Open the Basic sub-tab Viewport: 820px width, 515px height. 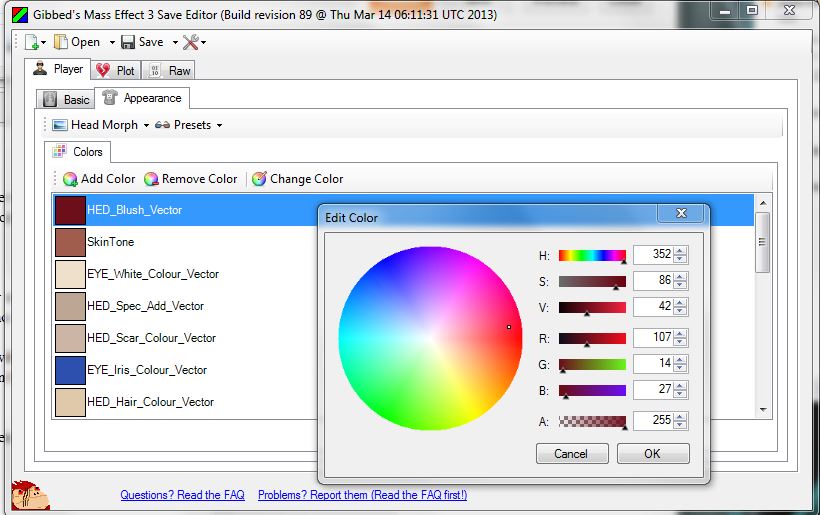click(x=66, y=99)
